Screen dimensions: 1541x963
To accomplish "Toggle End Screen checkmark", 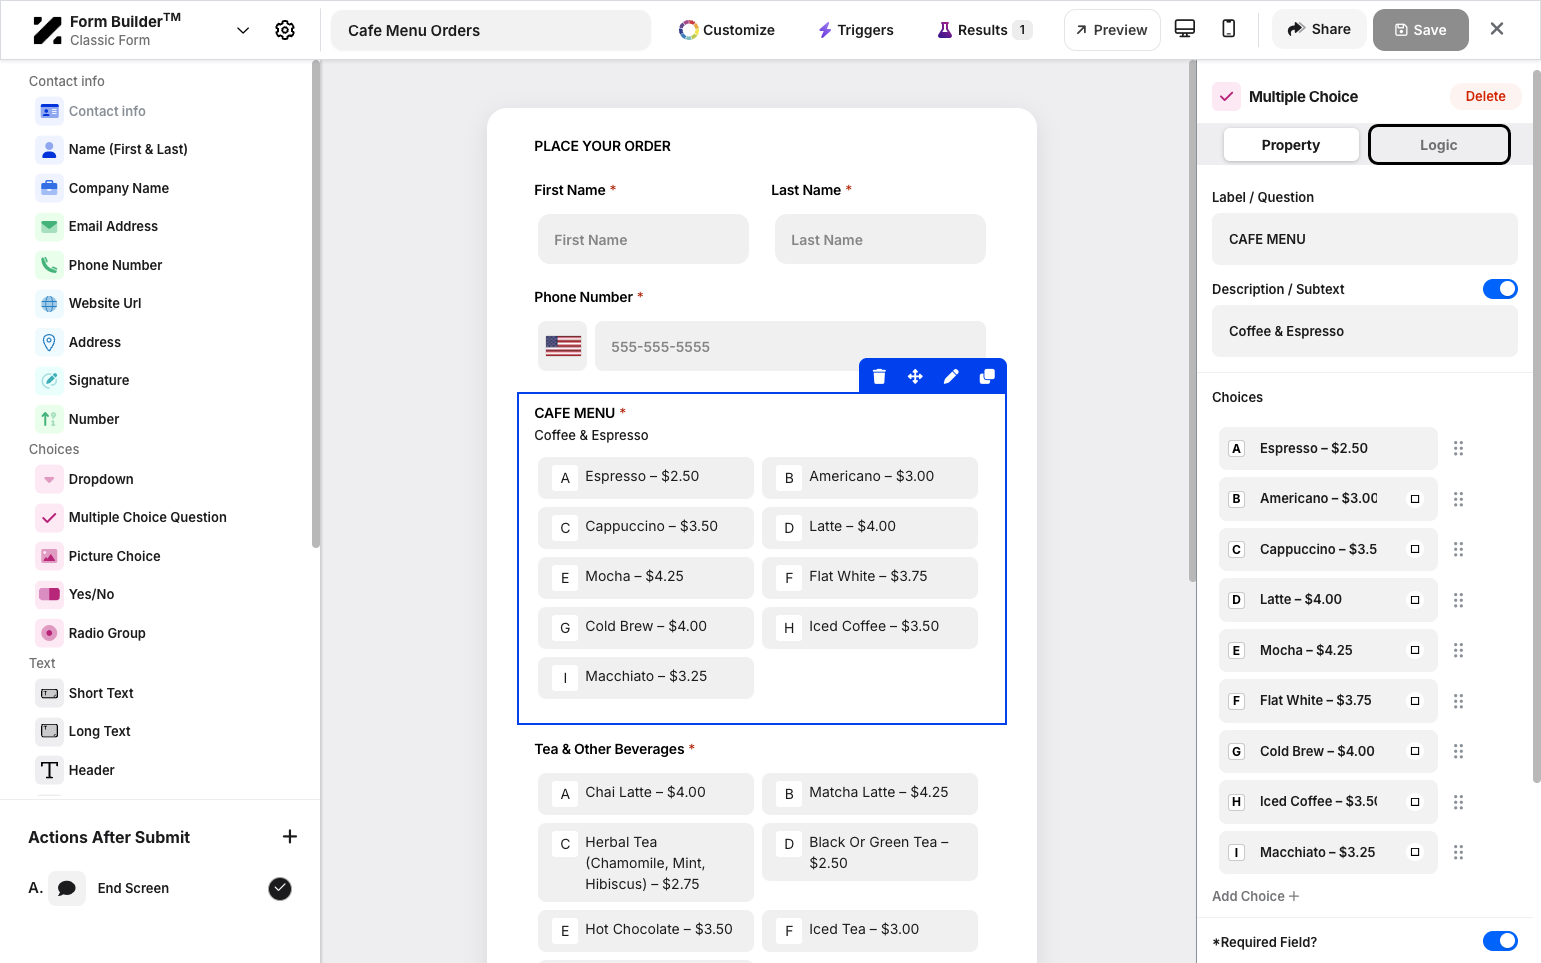I will tap(280, 888).
